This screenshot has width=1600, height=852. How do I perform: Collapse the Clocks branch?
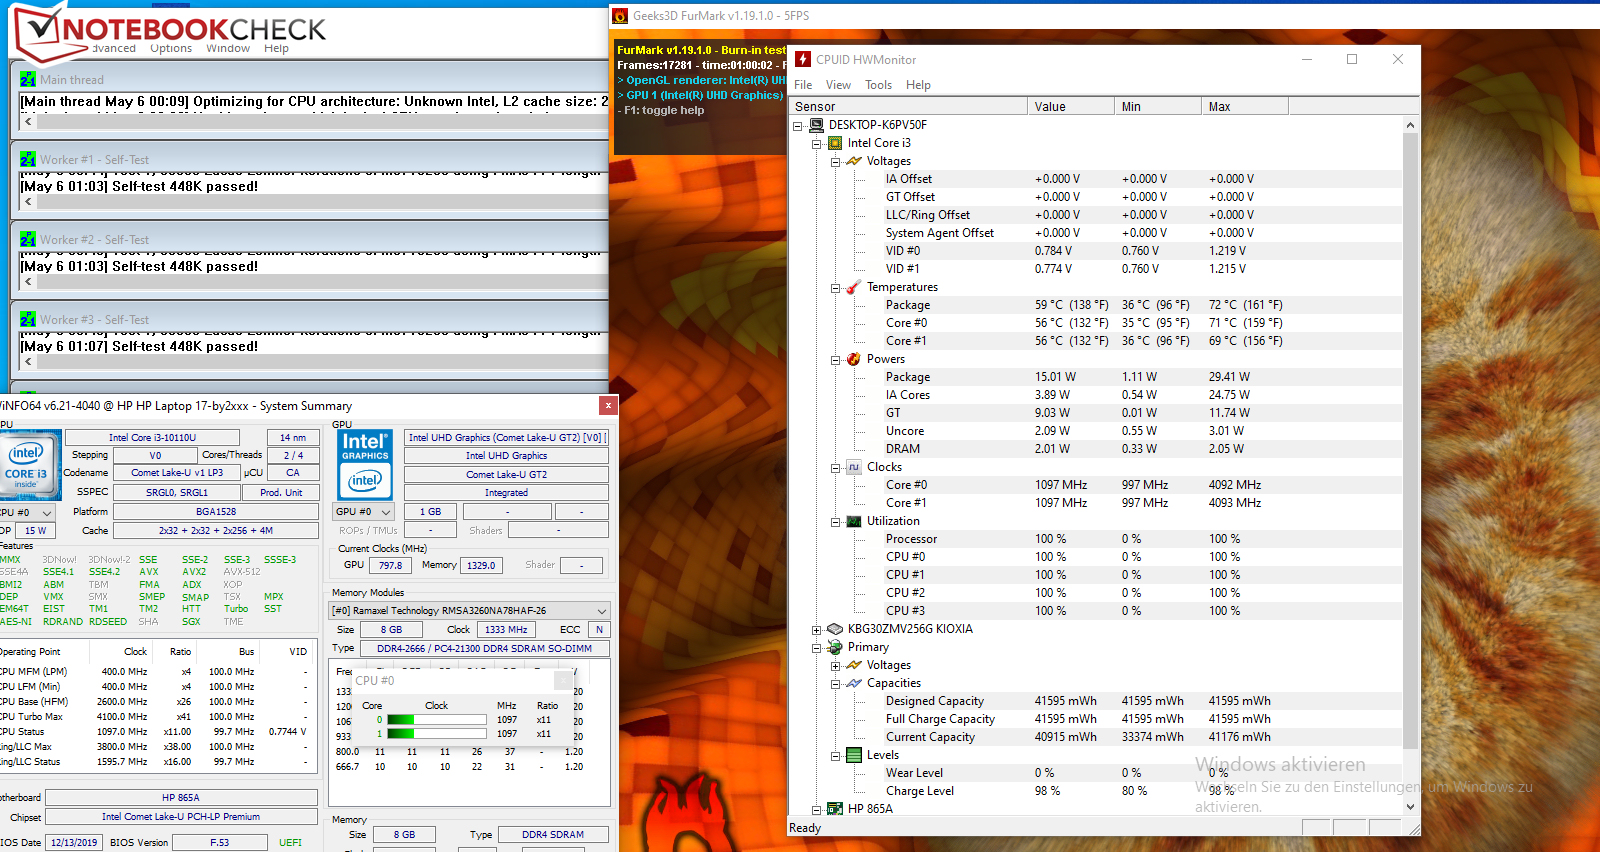point(836,468)
